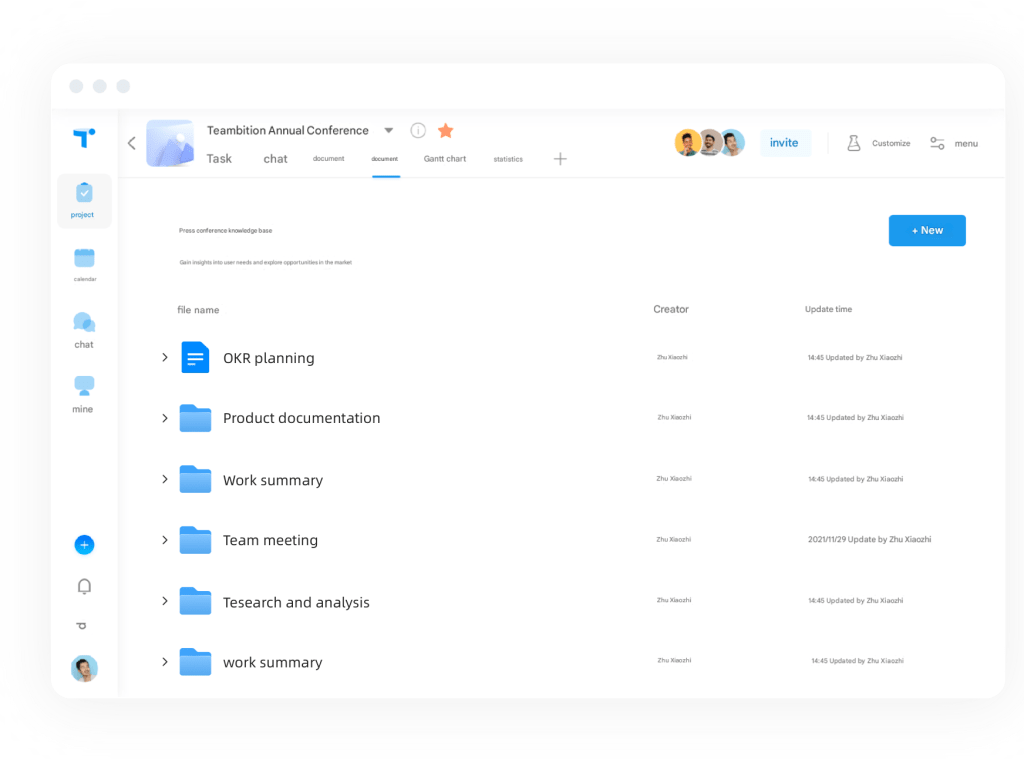The image size is (1024, 759).
Task: Toggle the orange star favorite
Action: (446, 131)
